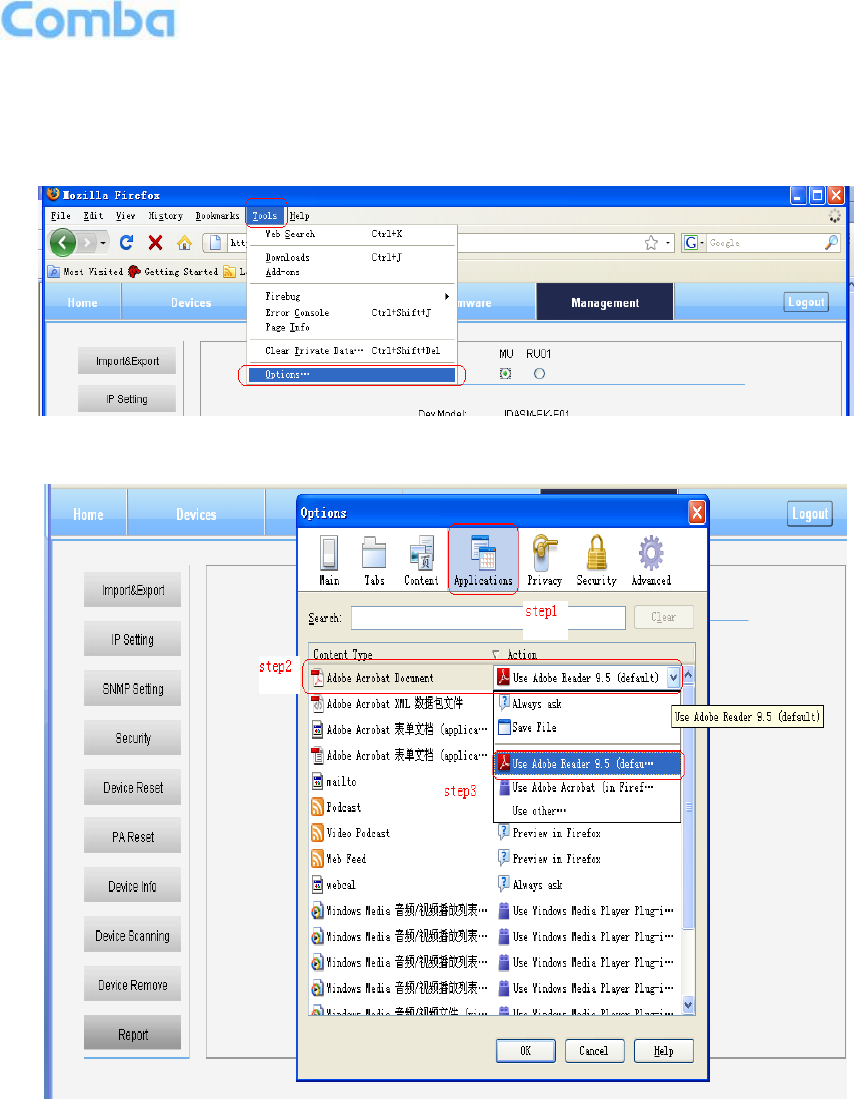Viewport: 854px width, 1099px height.
Task: Open the Security options panel icon
Action: (596, 560)
